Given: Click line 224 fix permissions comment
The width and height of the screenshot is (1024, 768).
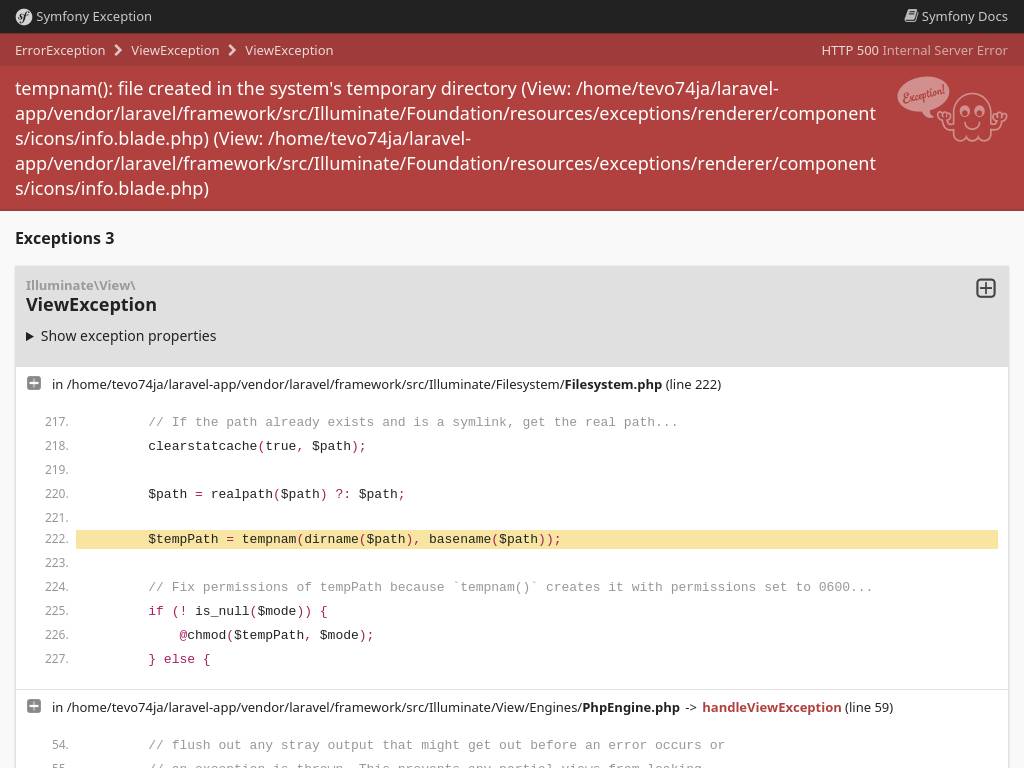Looking at the screenshot, I should coord(510,587).
